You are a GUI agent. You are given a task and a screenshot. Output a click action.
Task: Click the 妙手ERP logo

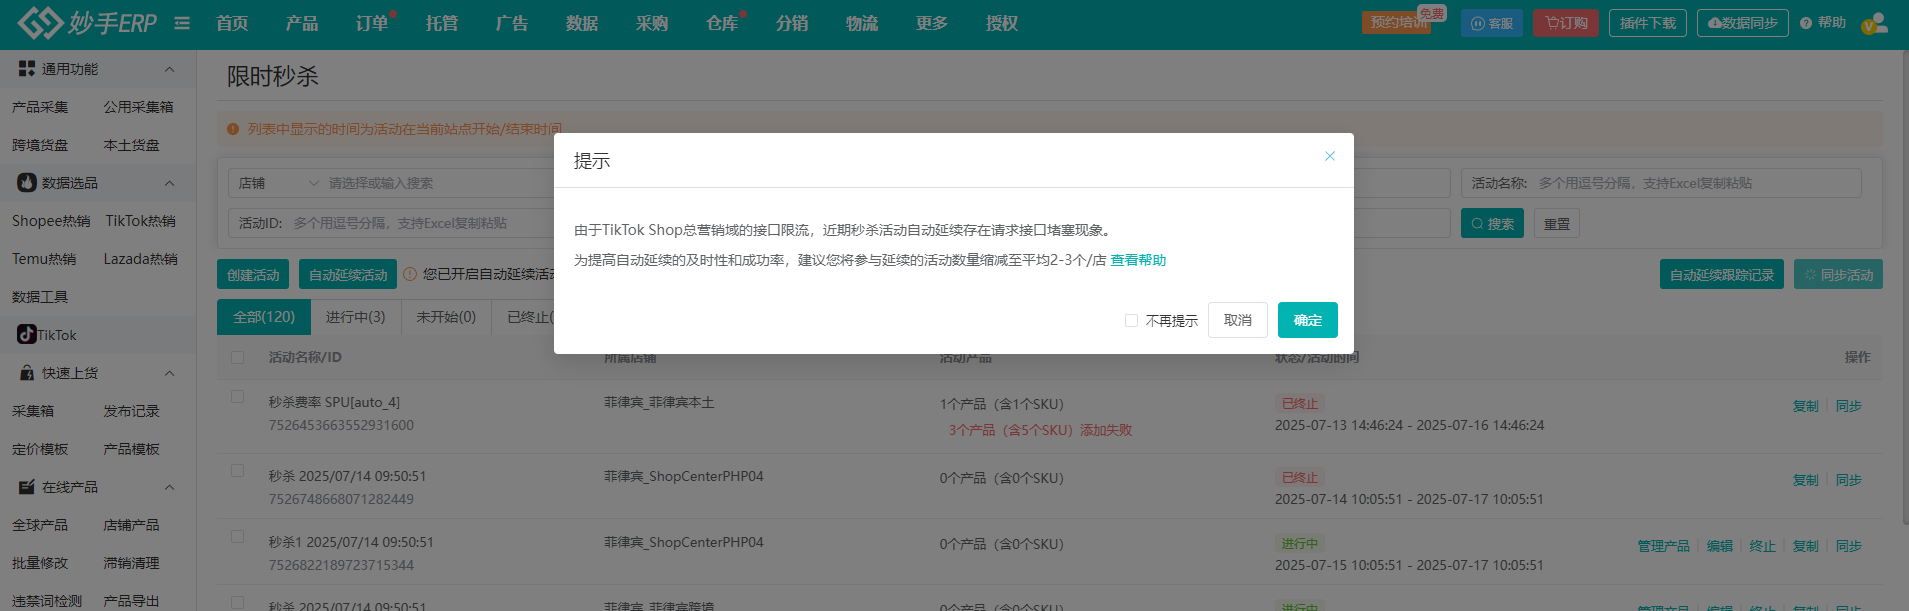point(87,22)
